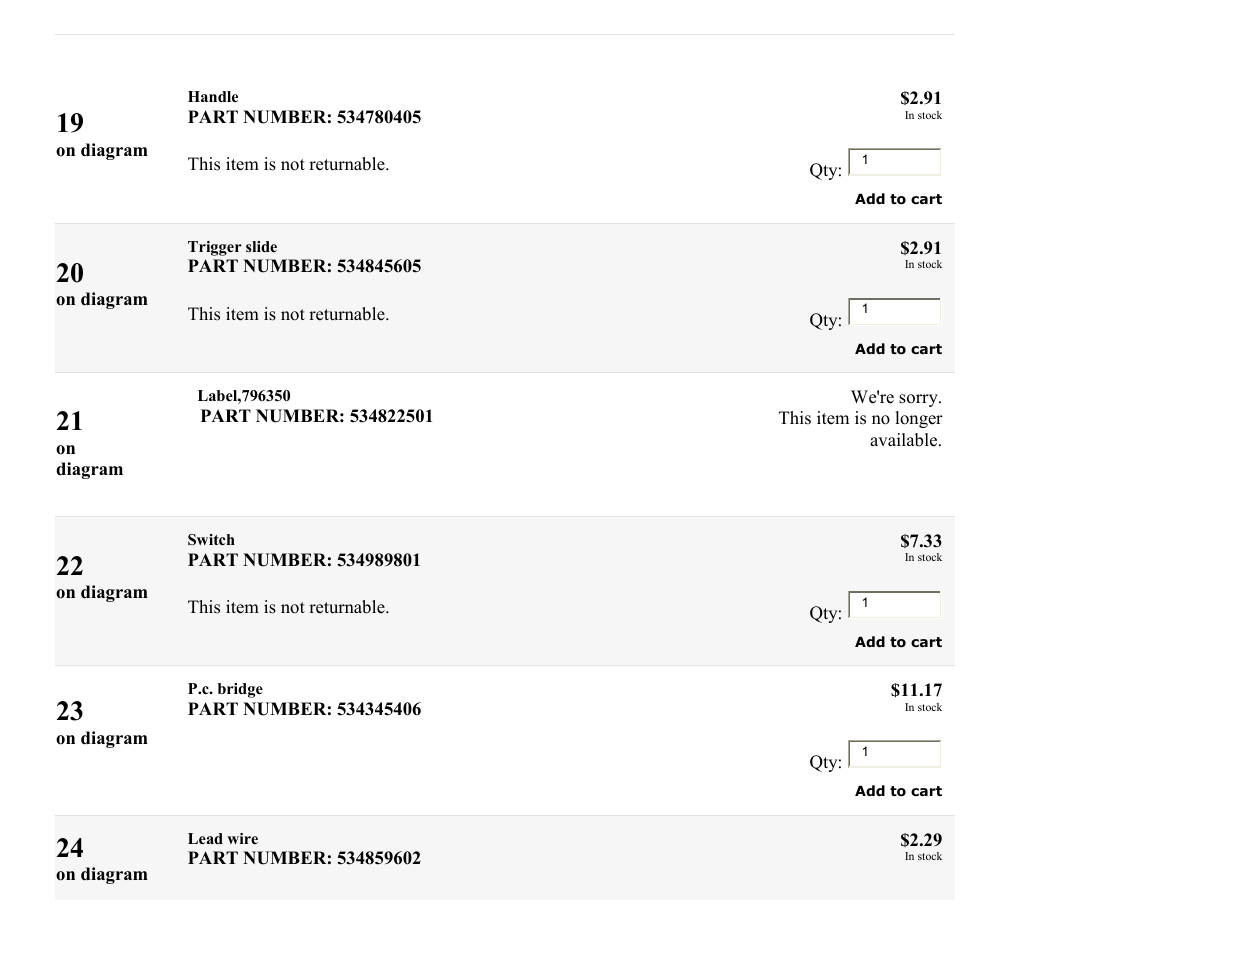
Task: Open the P.c. bridge part name
Action: point(225,689)
